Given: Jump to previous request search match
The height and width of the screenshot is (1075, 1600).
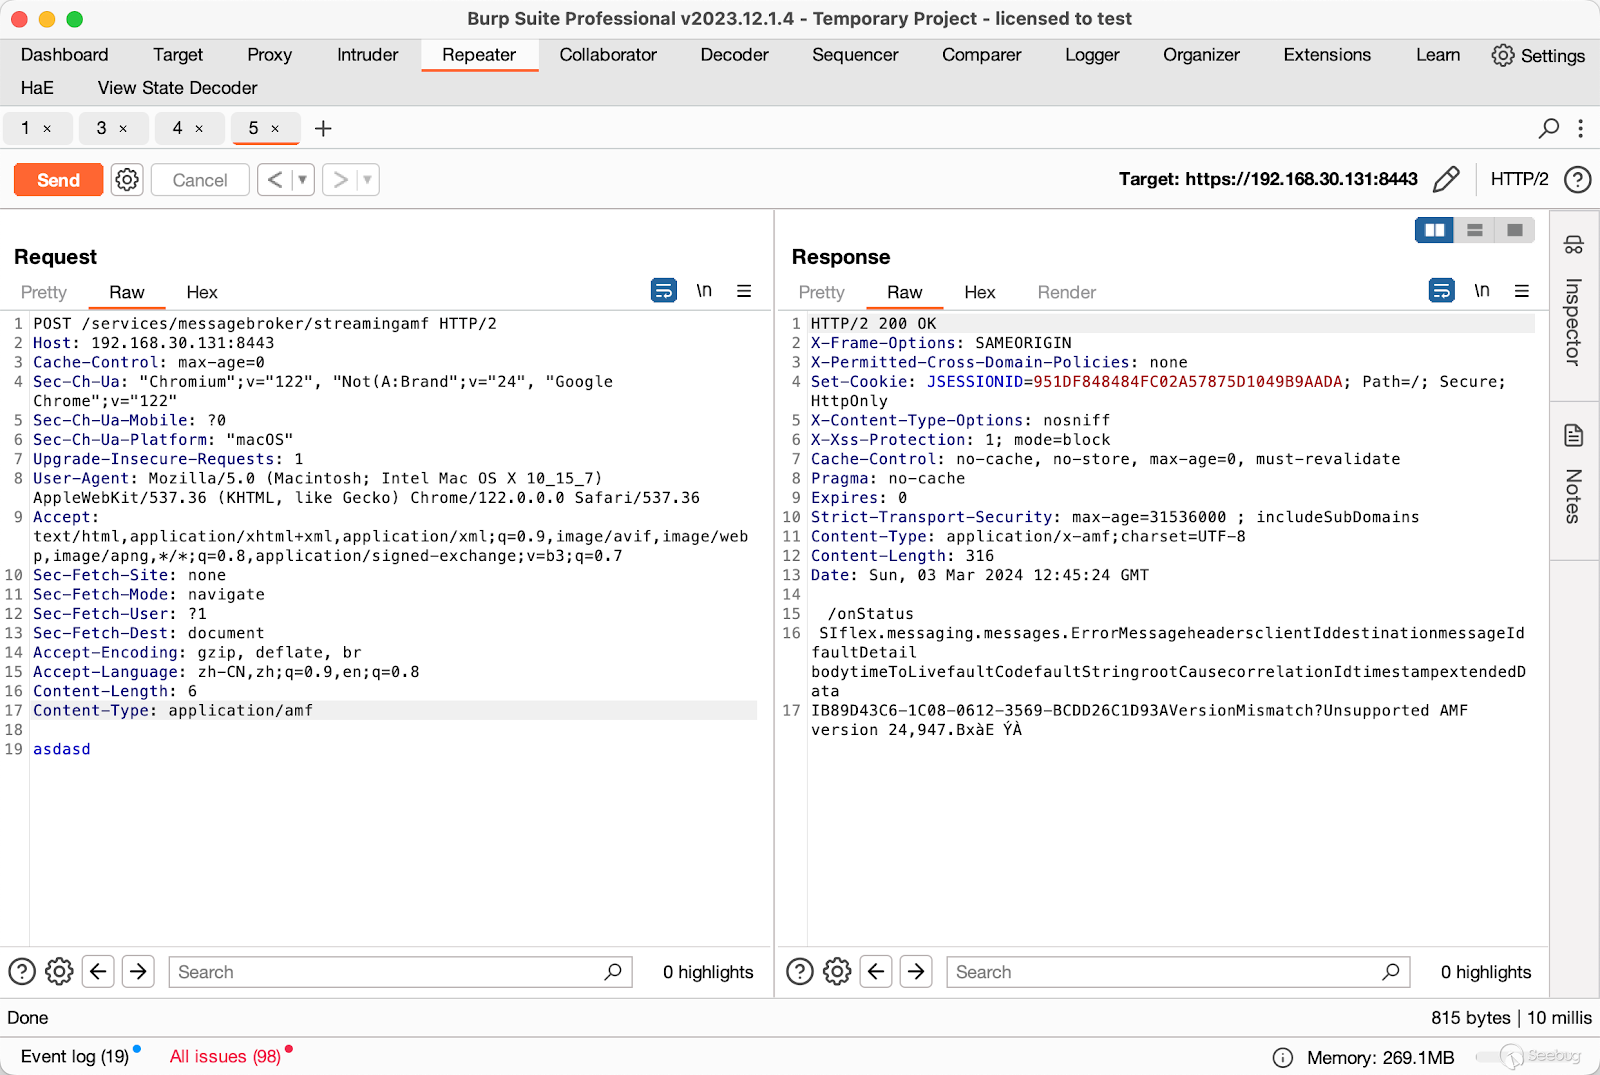Looking at the screenshot, I should pyautogui.click(x=98, y=972).
